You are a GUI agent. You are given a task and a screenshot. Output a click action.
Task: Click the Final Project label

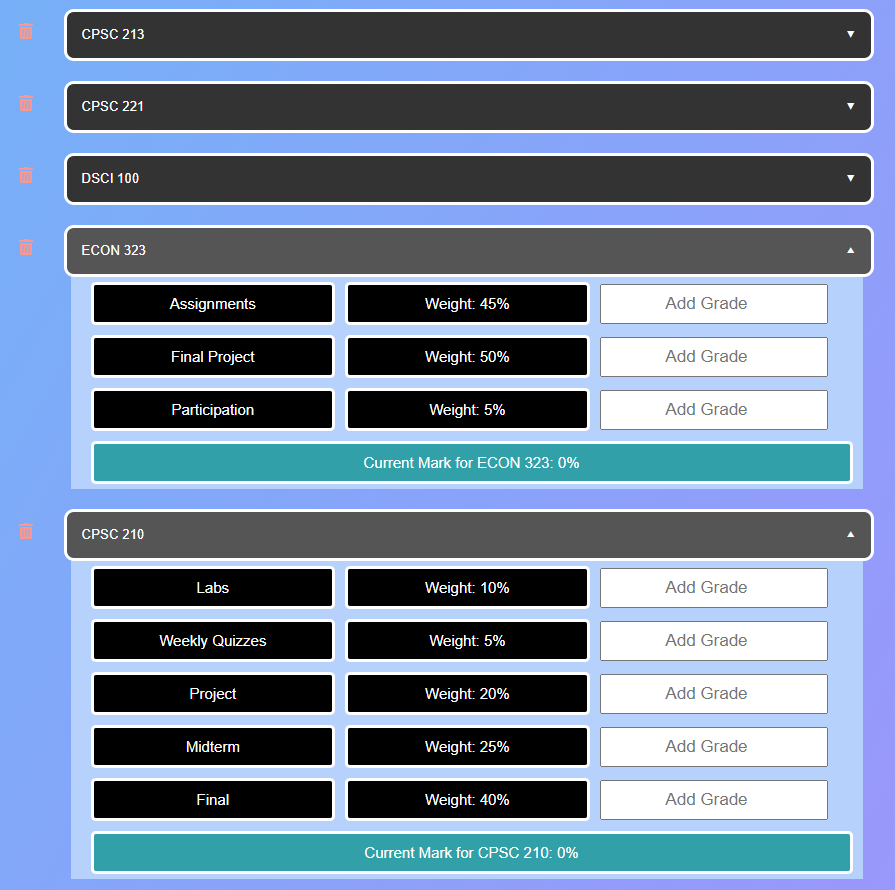click(x=212, y=356)
